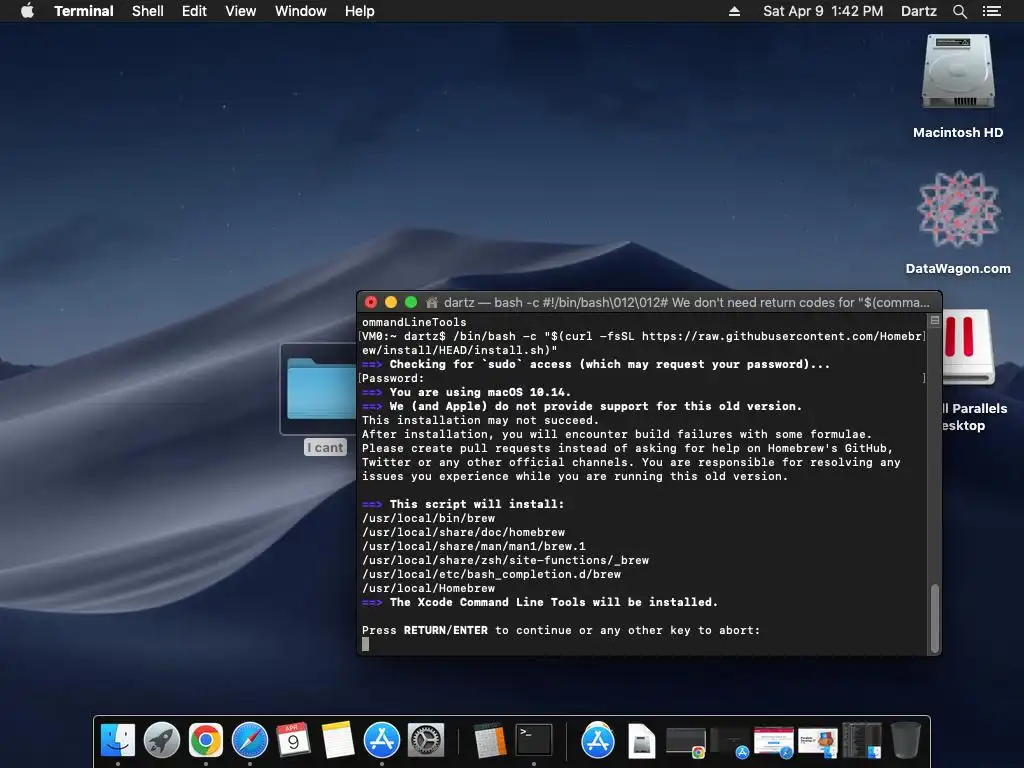Click the Terminal icon in the Dock
The image size is (1024, 768).
534,740
